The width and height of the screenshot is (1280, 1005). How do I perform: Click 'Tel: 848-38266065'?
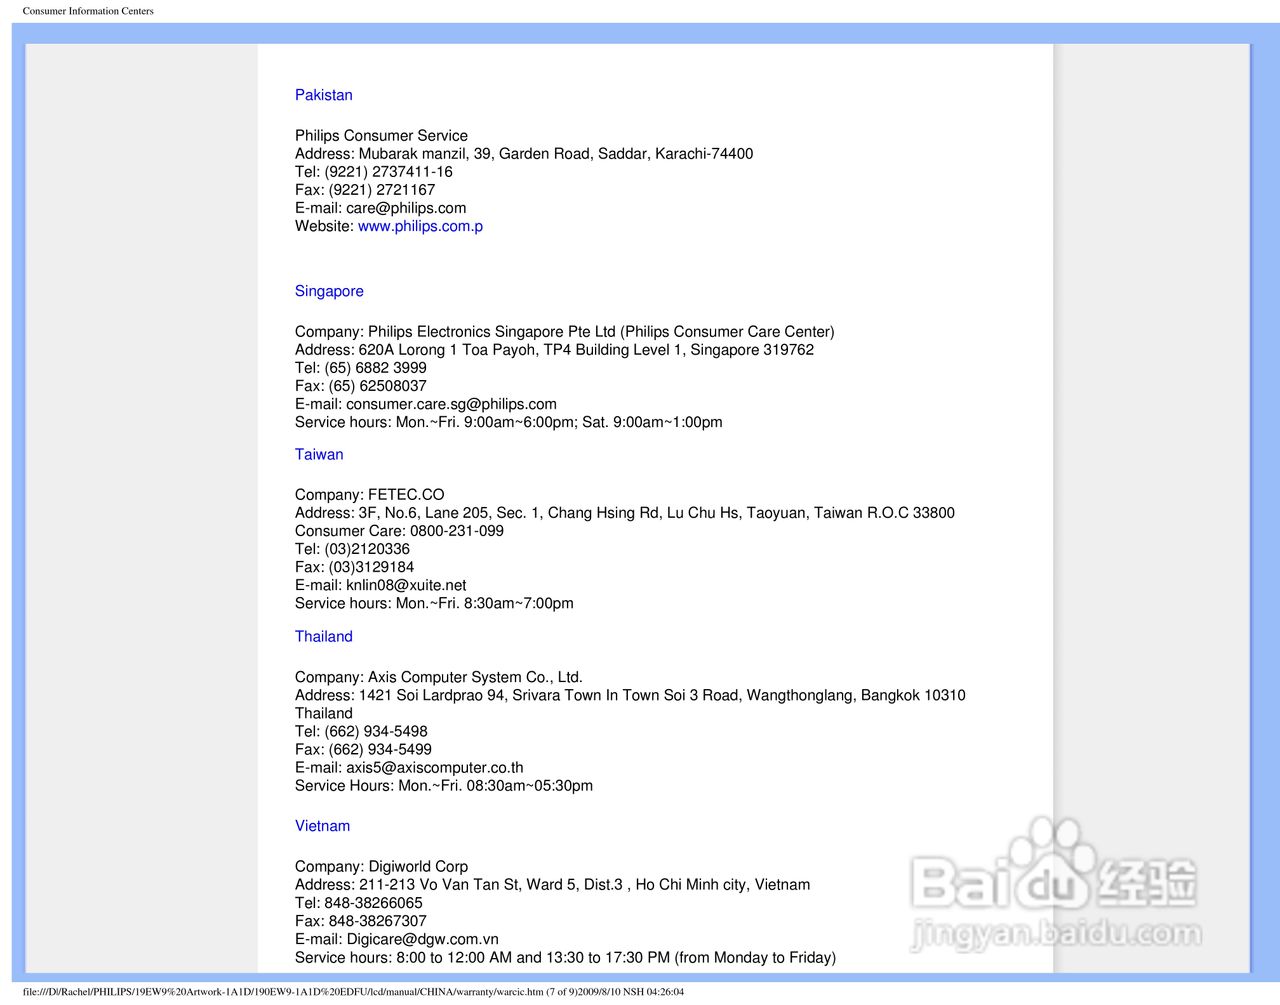(x=359, y=903)
